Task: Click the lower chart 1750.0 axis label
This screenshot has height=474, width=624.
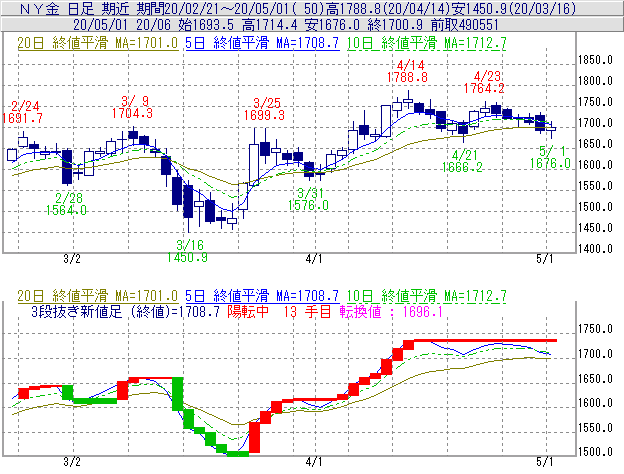Action: [x=595, y=329]
